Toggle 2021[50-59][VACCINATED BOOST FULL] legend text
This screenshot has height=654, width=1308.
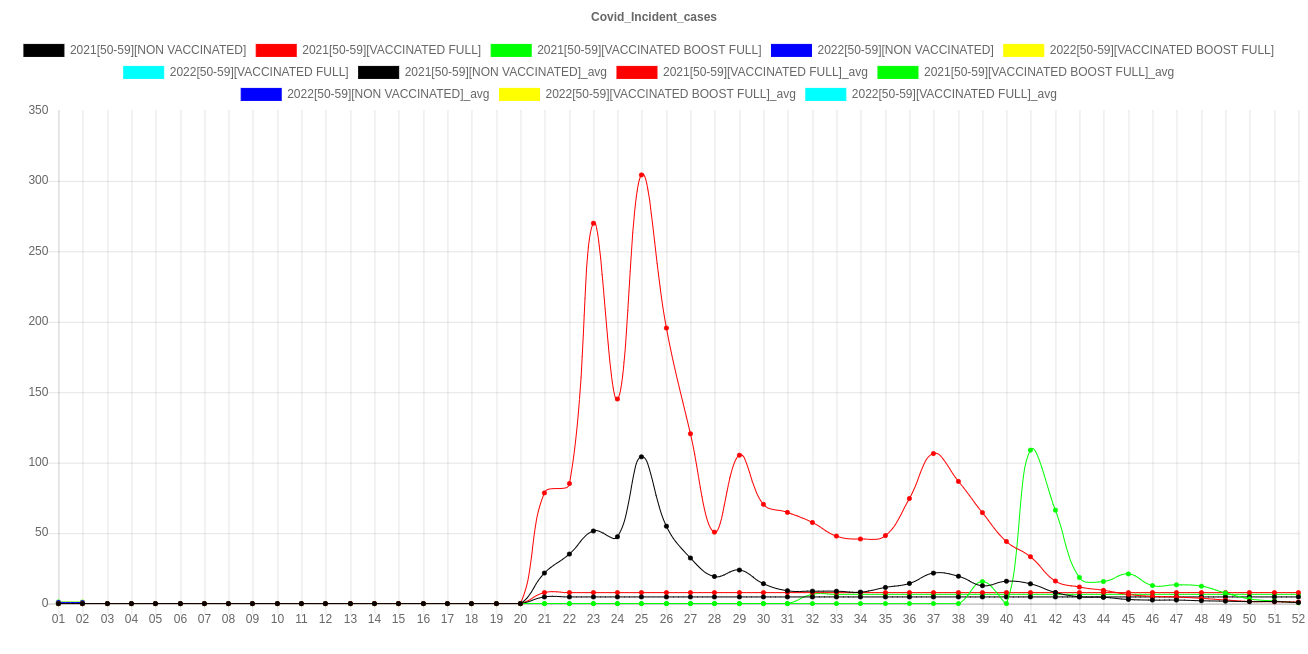click(x=648, y=50)
